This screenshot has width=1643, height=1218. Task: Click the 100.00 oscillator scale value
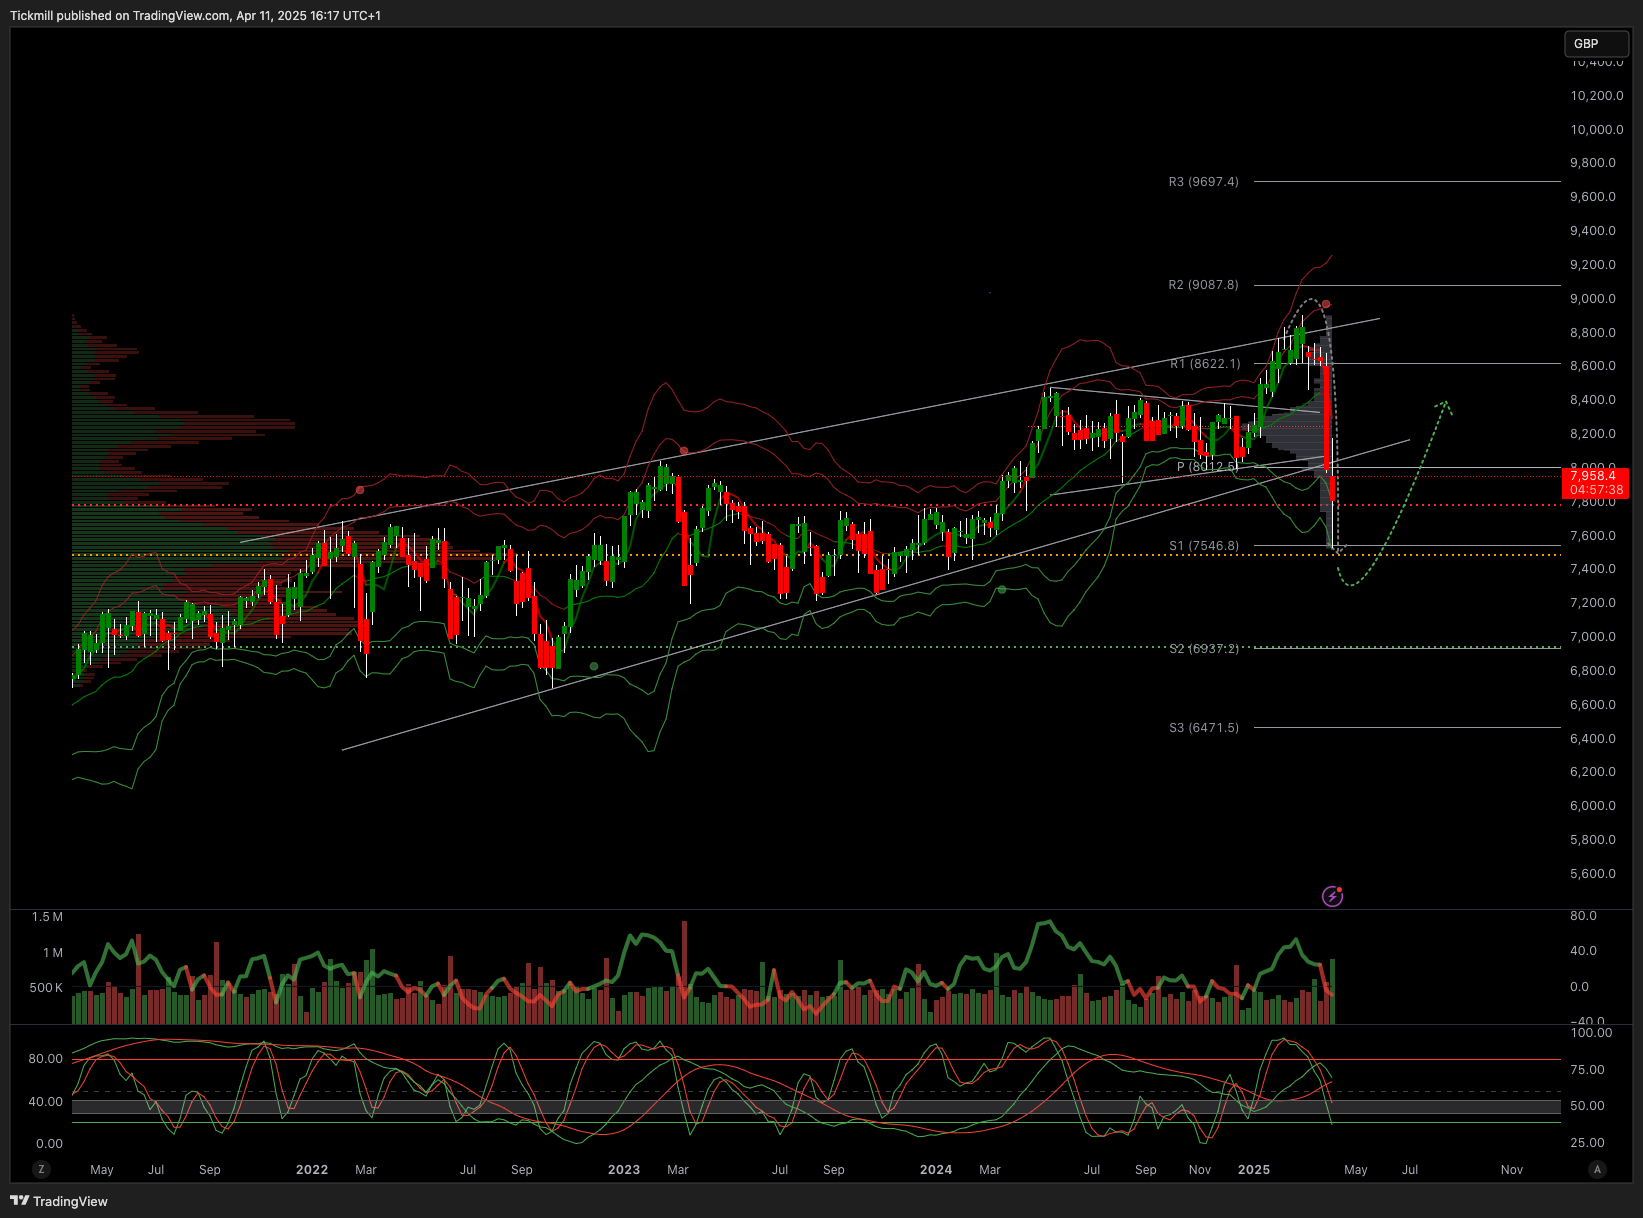(x=1591, y=1033)
